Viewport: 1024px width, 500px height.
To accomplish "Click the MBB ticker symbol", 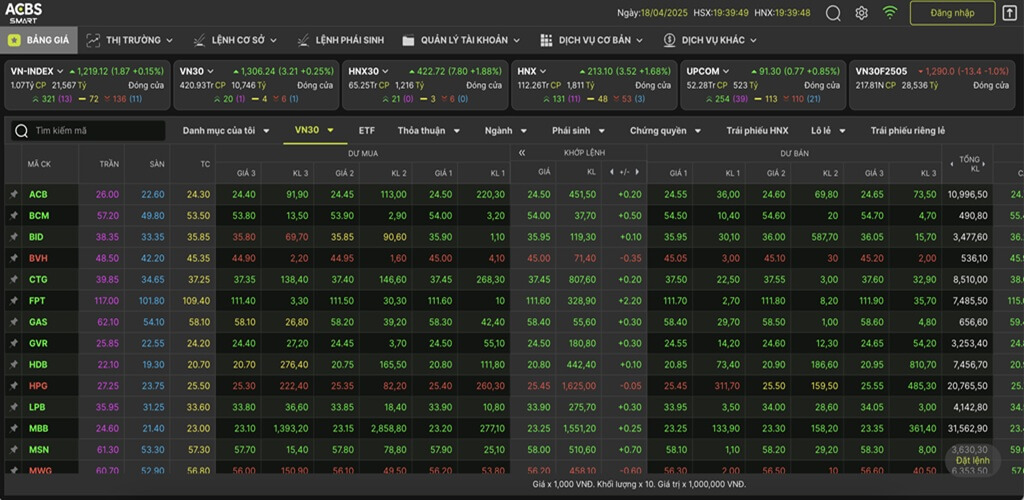I will [x=39, y=428].
